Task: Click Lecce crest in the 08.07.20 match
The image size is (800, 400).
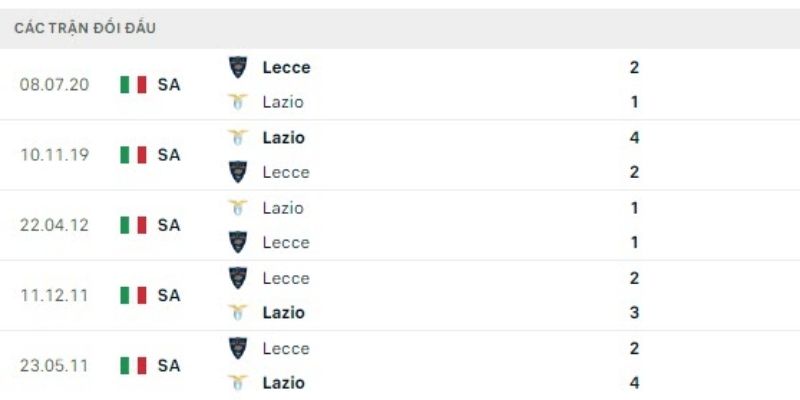Action: (238, 67)
